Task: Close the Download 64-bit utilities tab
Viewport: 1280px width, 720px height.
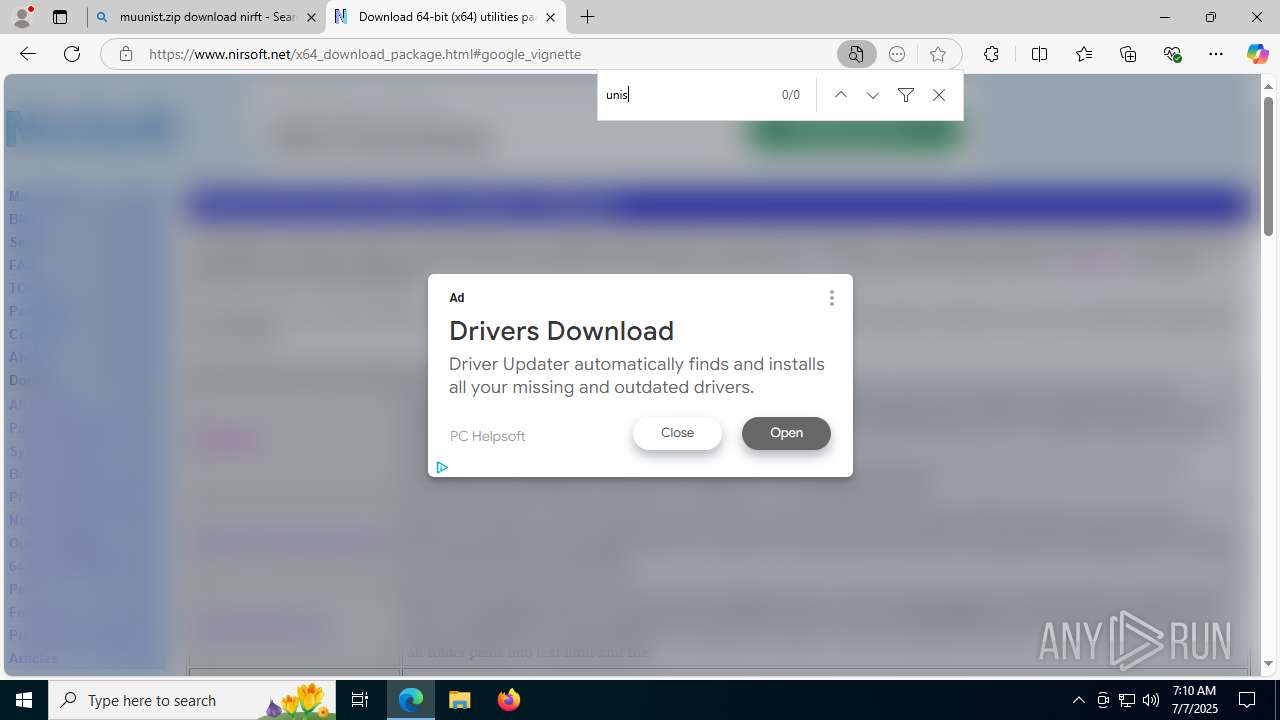Action: pos(550,17)
